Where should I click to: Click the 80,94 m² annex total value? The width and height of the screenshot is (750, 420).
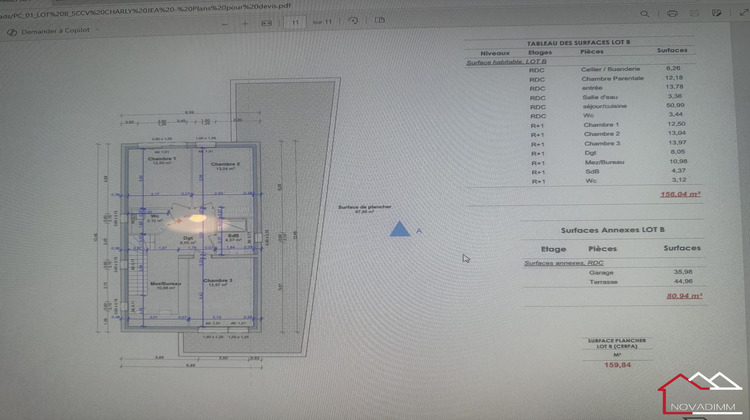684,296
